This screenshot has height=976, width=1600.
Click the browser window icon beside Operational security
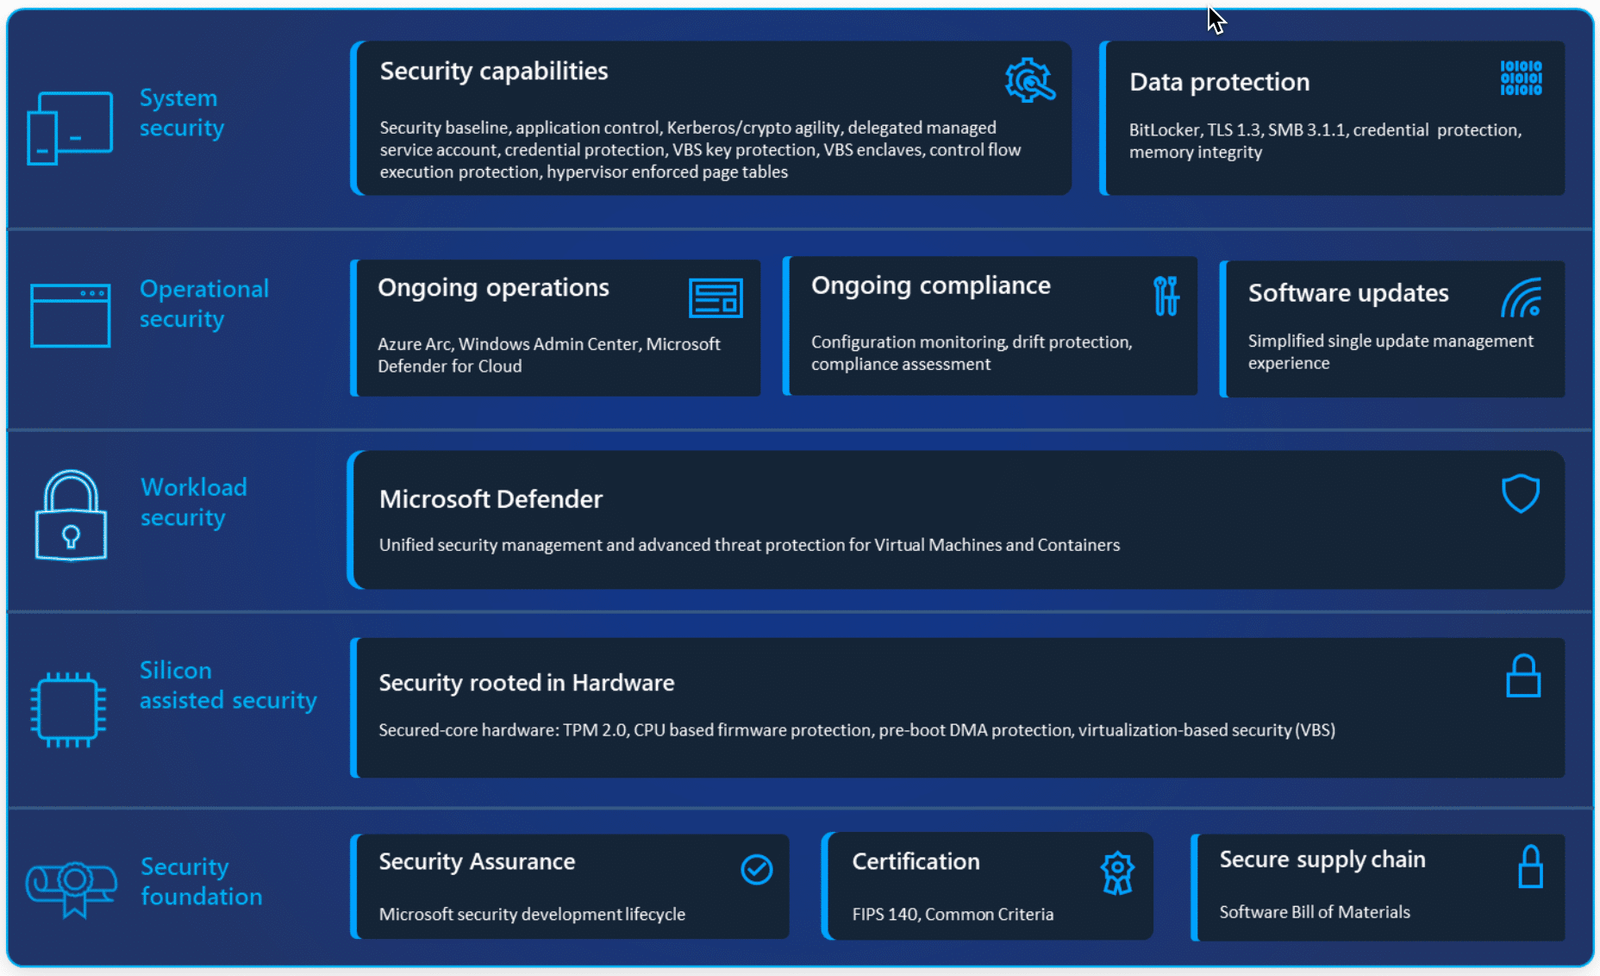(x=70, y=315)
